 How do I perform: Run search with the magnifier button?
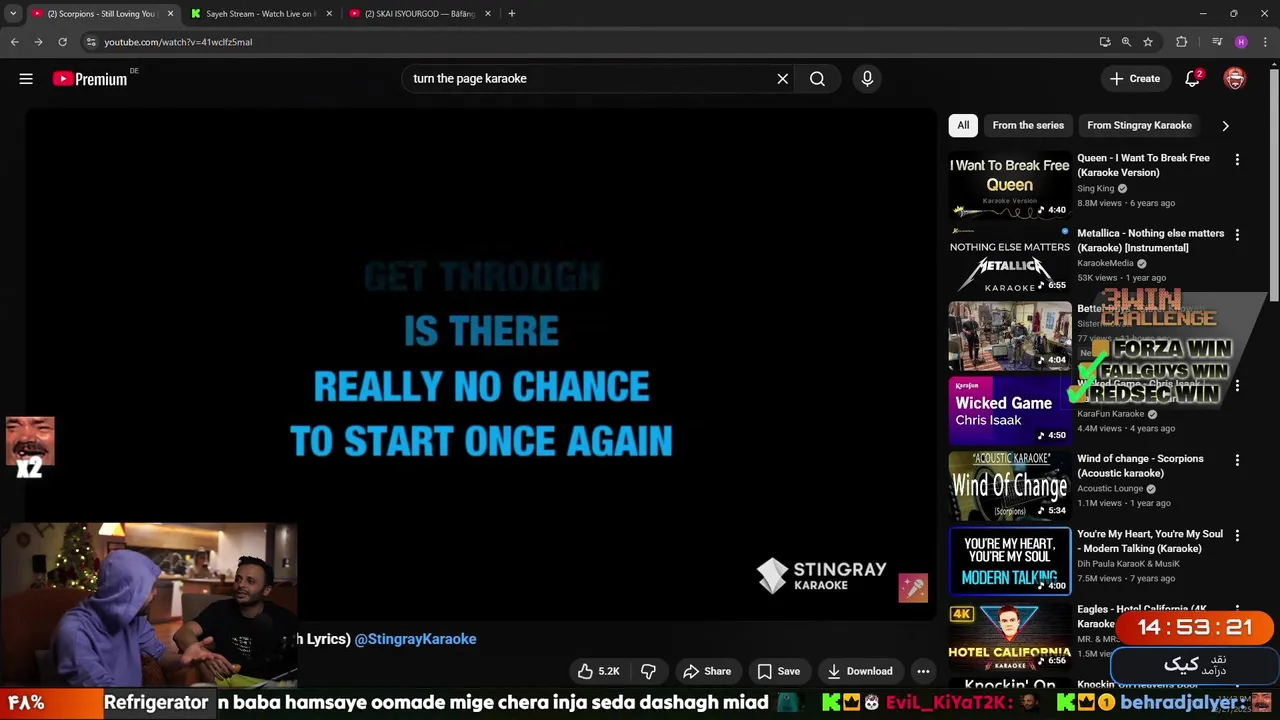coord(817,79)
